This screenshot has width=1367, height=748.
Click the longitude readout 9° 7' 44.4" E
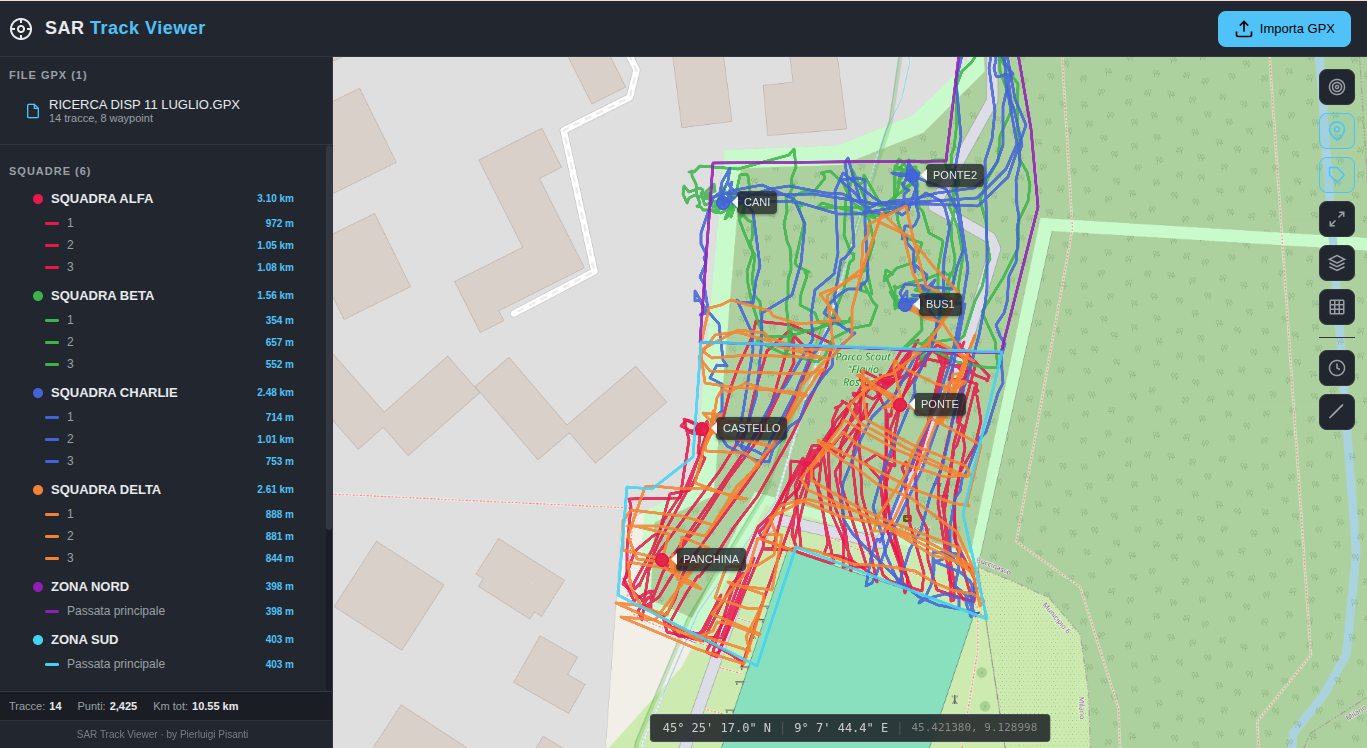click(x=841, y=728)
